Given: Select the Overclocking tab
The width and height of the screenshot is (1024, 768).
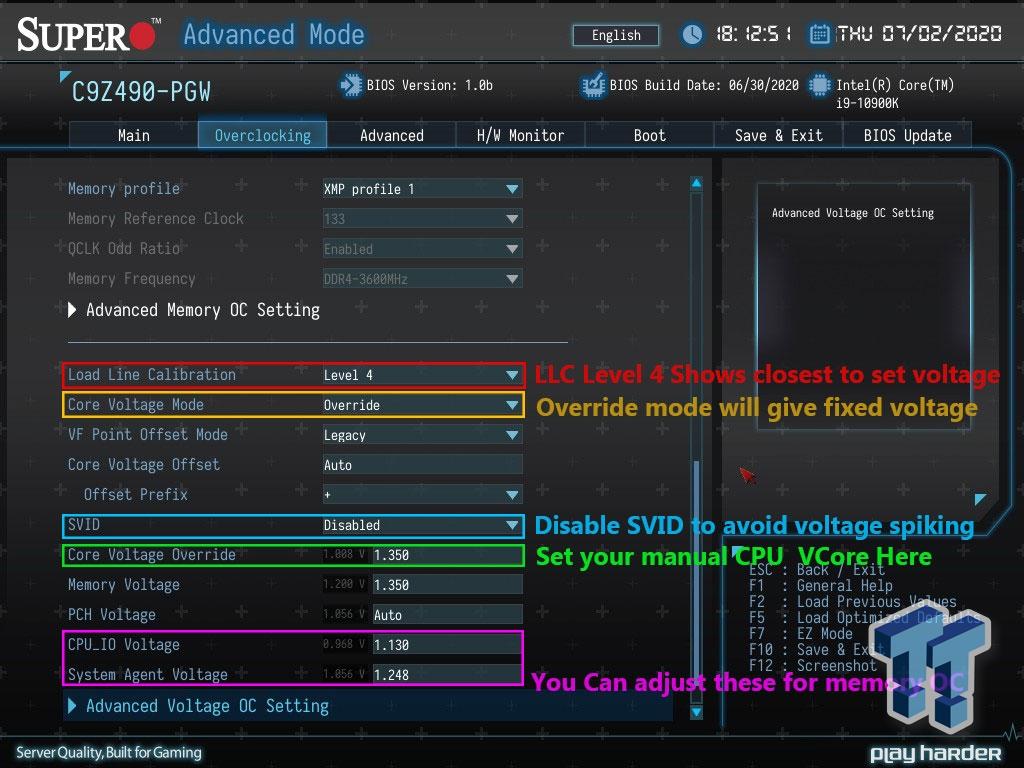Looking at the screenshot, I should point(263,136).
